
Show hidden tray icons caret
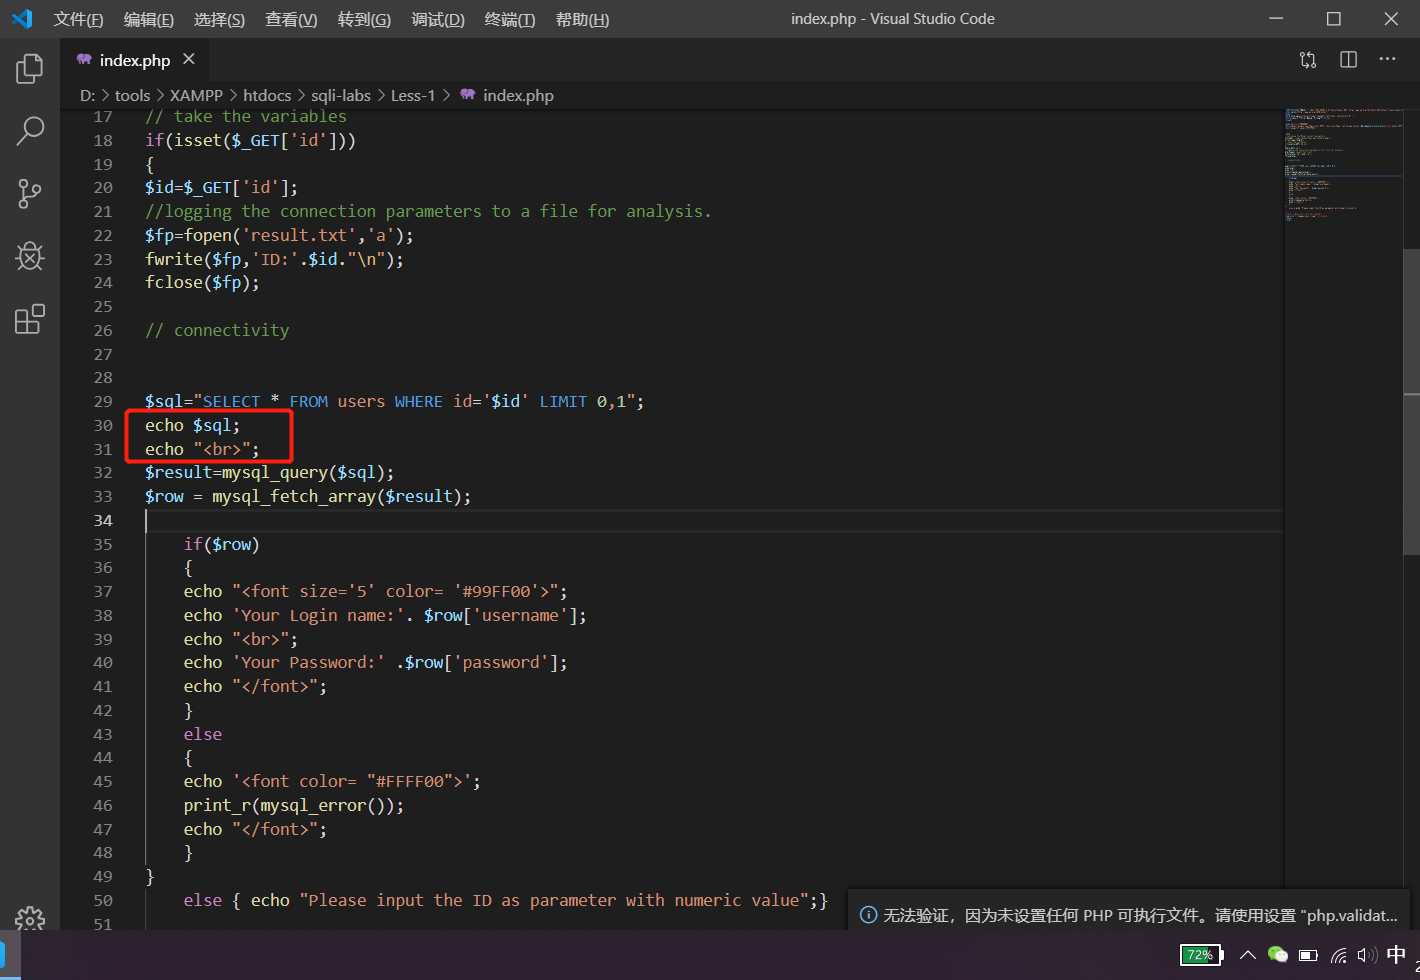1246,954
